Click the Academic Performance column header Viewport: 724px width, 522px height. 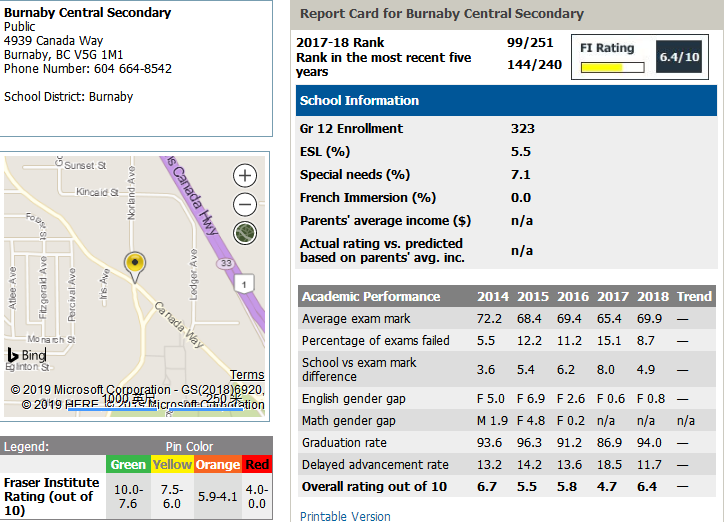point(371,297)
